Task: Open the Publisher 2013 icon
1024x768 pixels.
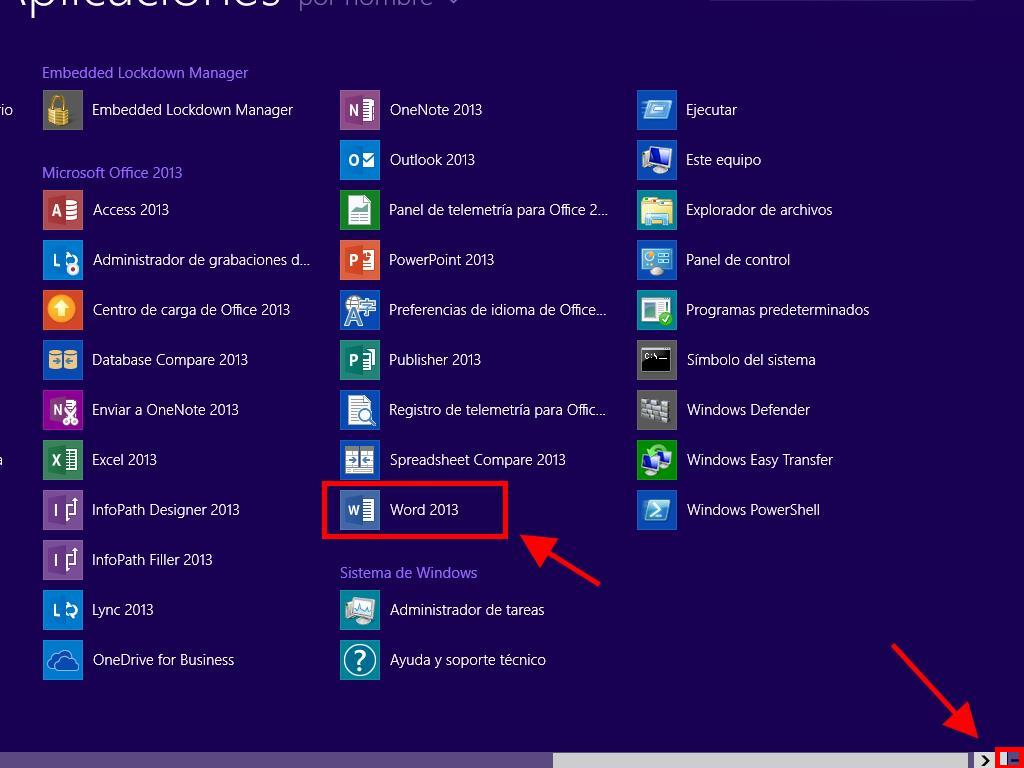Action: [360, 360]
